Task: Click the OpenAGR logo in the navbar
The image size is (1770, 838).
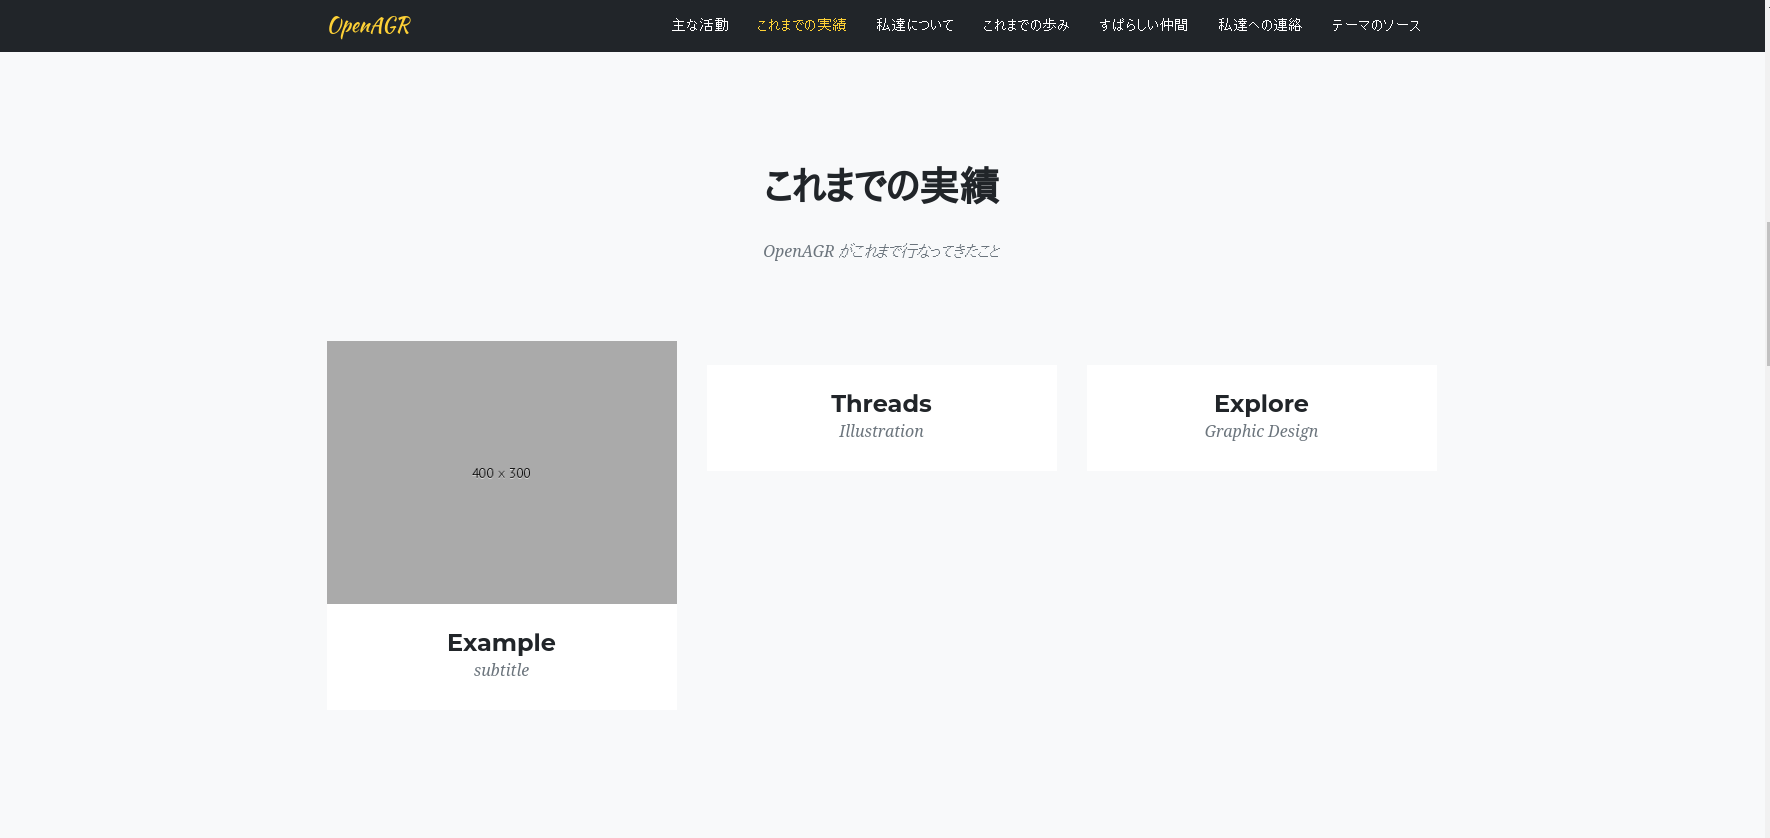Action: point(369,26)
